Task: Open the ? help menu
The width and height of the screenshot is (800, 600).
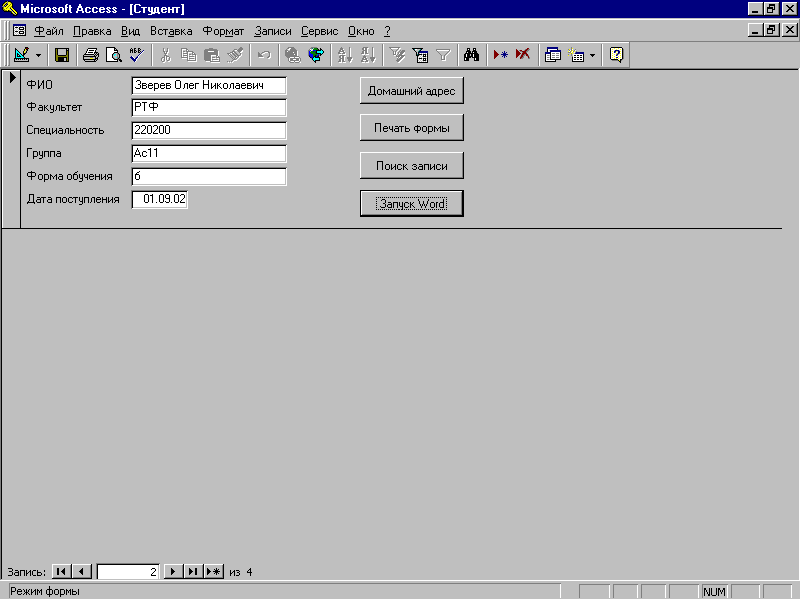Action: tap(387, 31)
